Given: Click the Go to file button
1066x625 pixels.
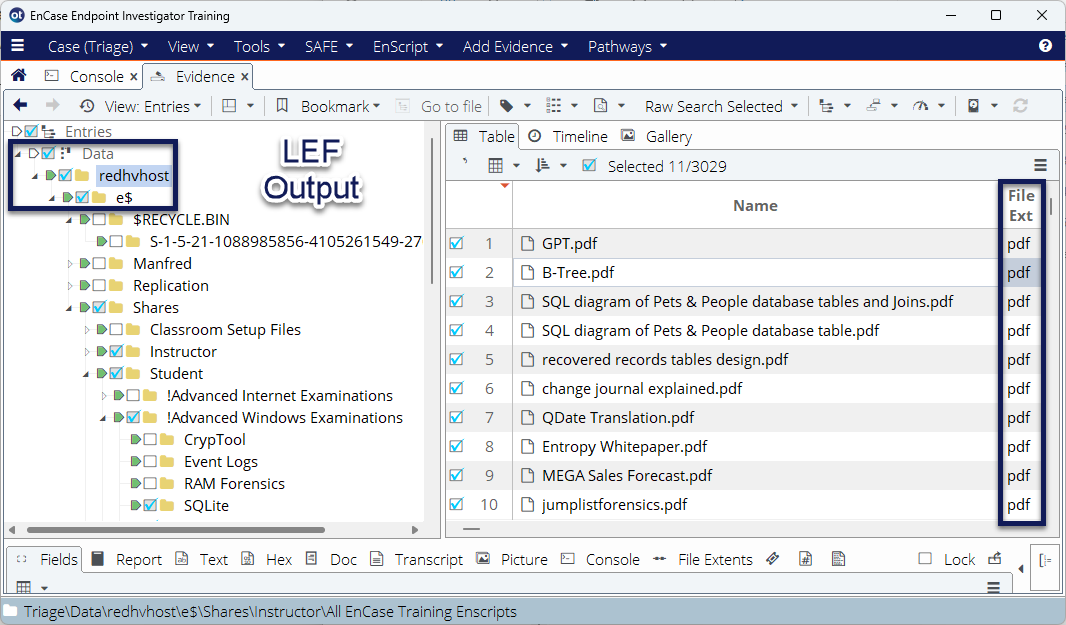Looking at the screenshot, I should [x=439, y=106].
